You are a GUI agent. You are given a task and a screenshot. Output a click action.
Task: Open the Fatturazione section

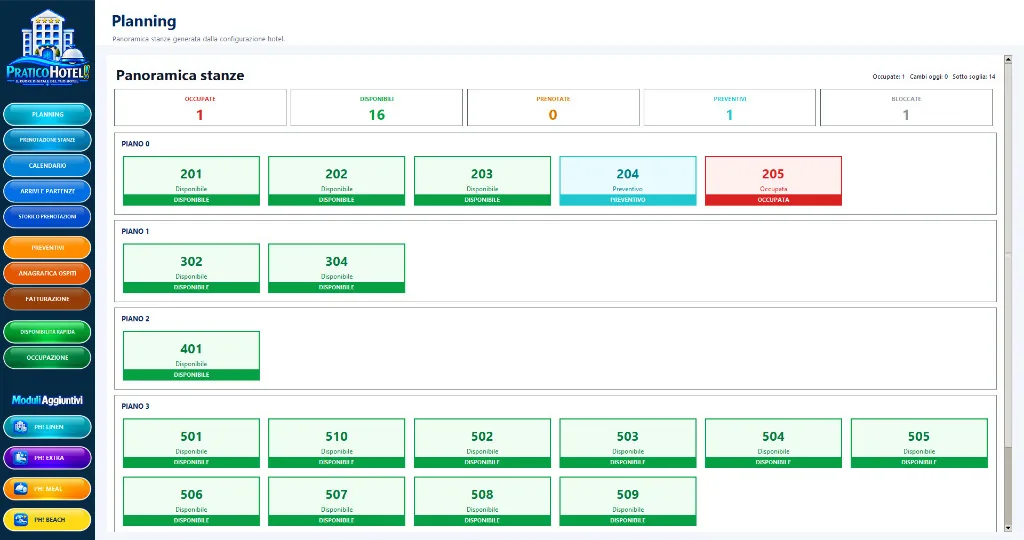[x=47, y=299]
